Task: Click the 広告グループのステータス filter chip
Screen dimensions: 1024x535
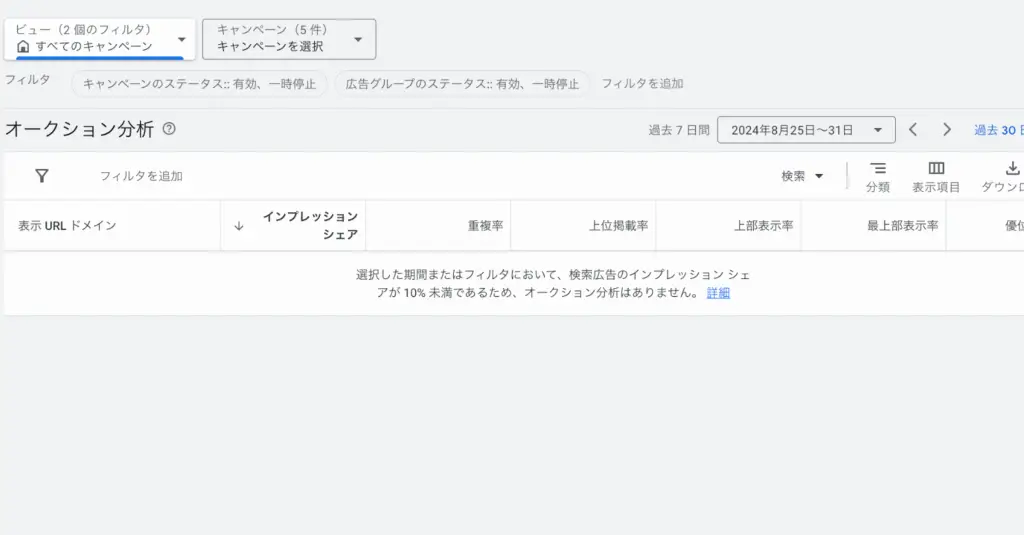Action: coord(462,84)
